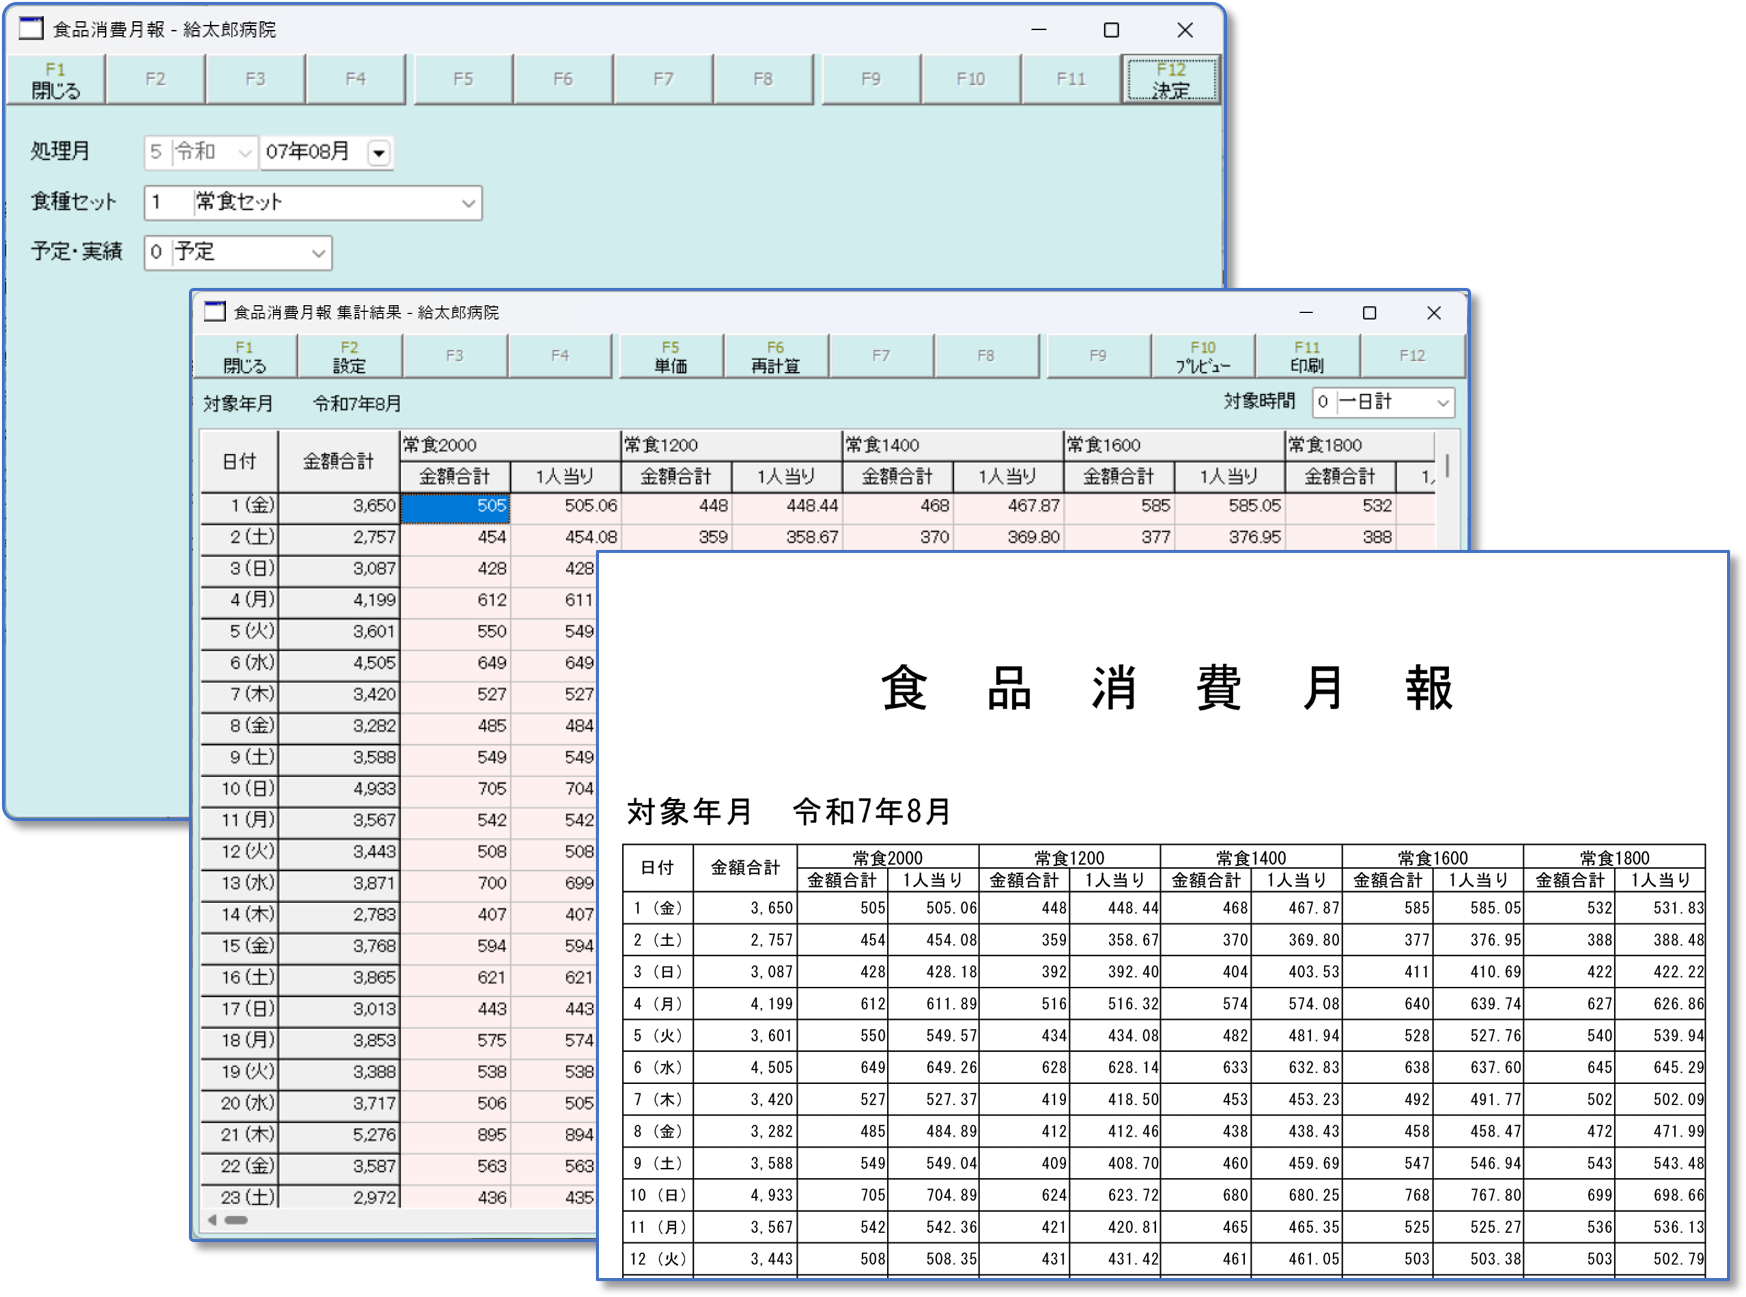Viewport: 1746px width, 1297px height.
Task: Print the report with F11 印刷
Action: click(x=1307, y=355)
